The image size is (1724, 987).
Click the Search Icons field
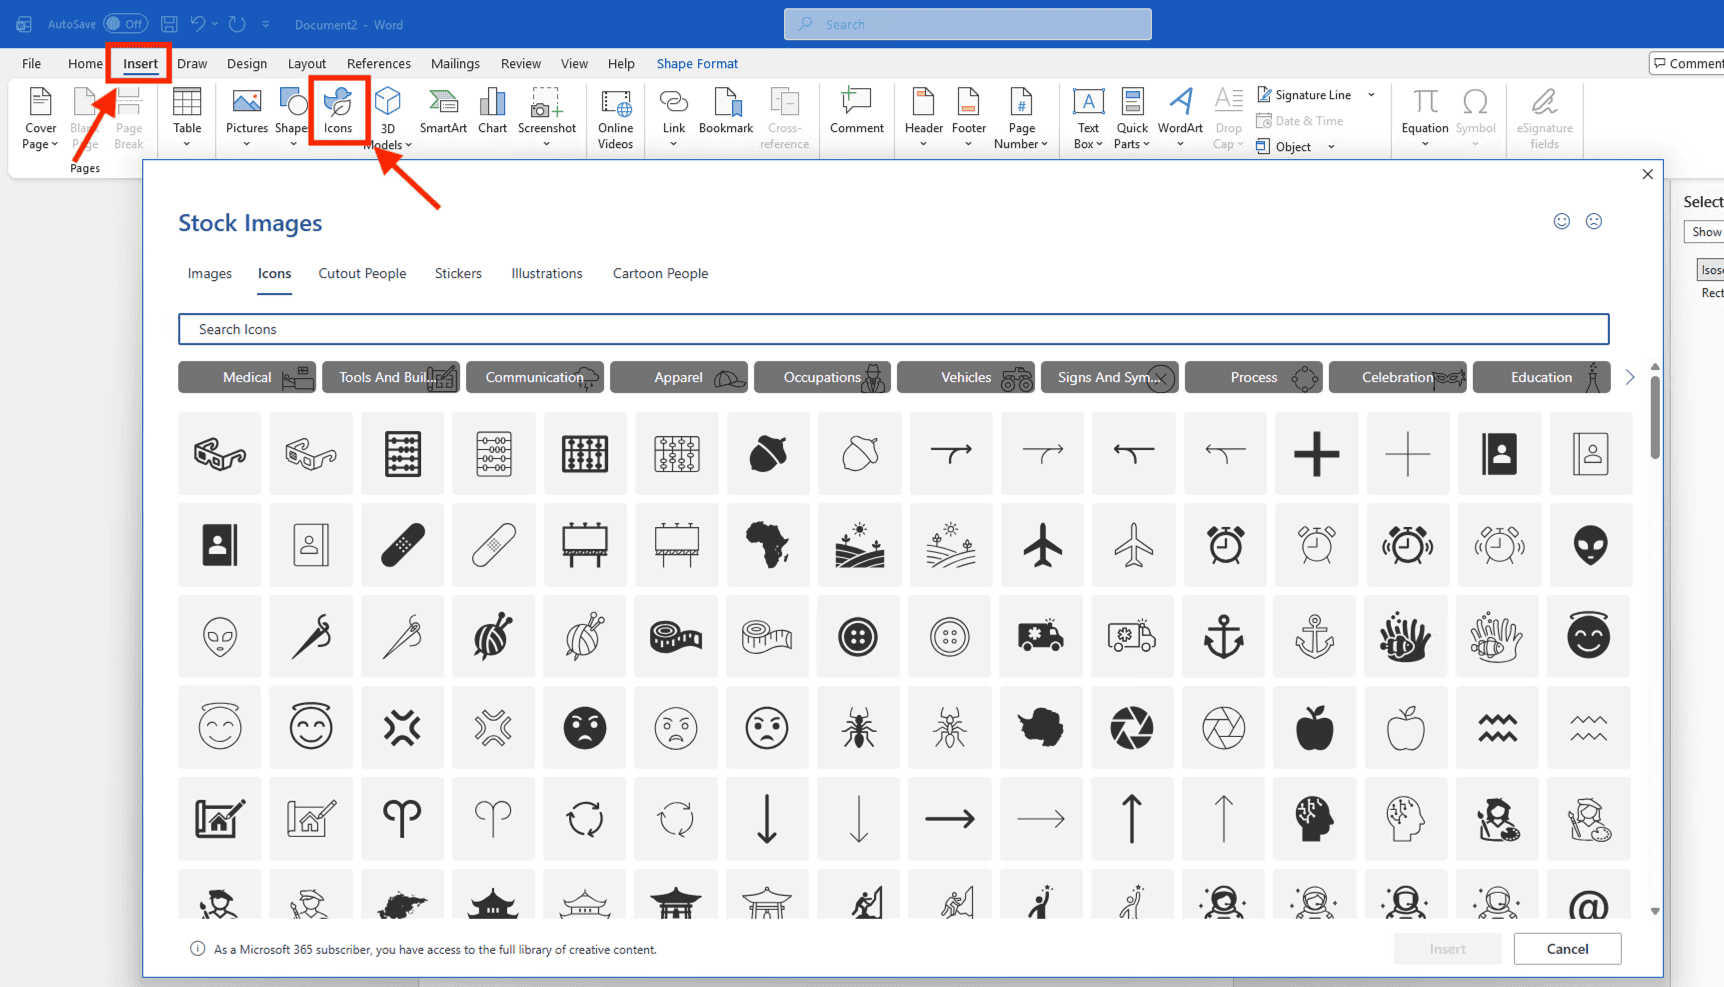click(x=893, y=329)
